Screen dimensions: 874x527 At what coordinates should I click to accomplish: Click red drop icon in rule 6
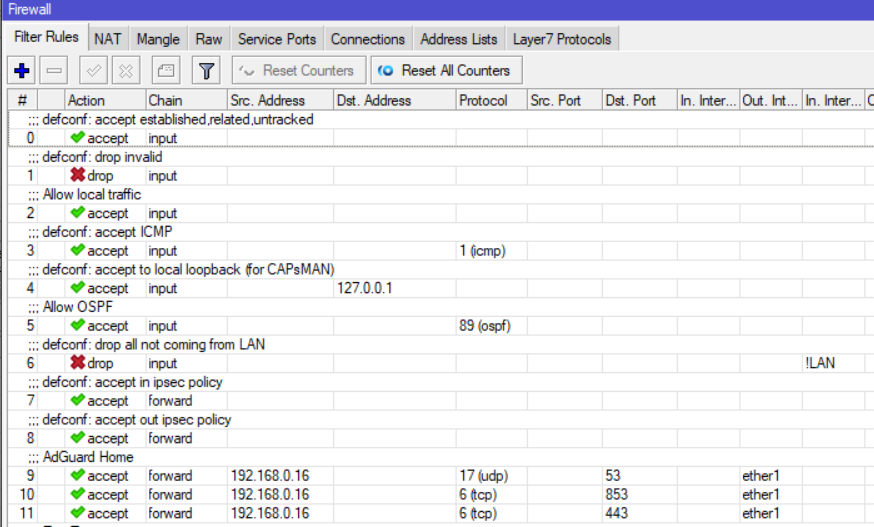[77, 362]
